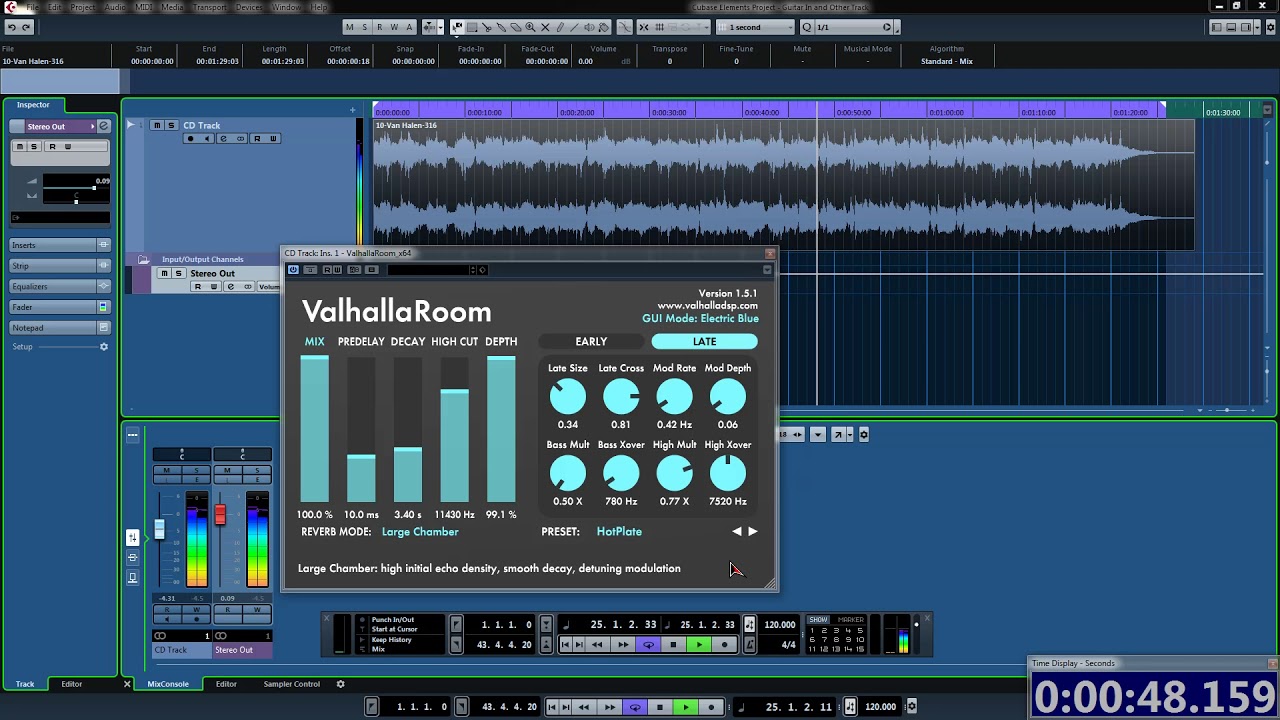Viewport: 1280px width, 720px height.
Task: Switch to the Sampler Control tab
Action: 291,684
